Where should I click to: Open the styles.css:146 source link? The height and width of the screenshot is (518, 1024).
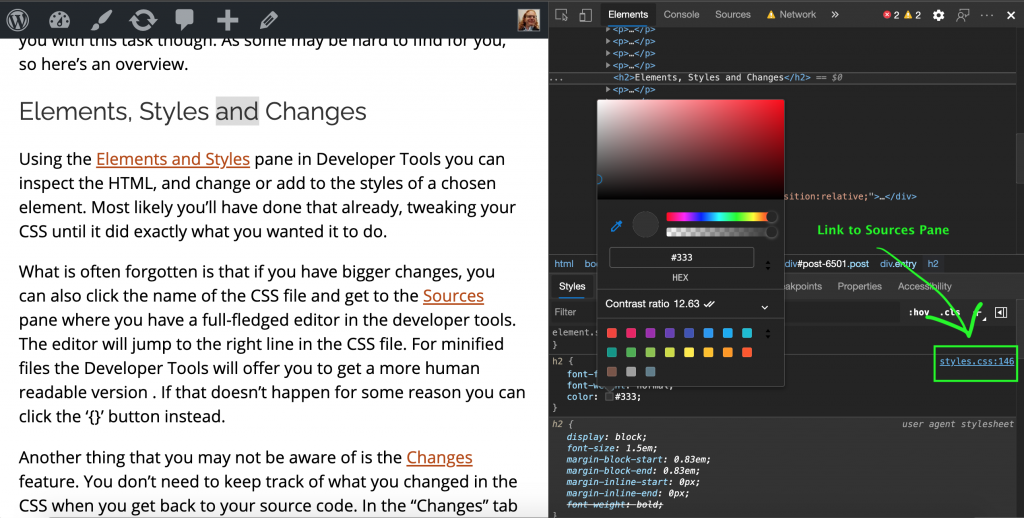(x=976, y=361)
